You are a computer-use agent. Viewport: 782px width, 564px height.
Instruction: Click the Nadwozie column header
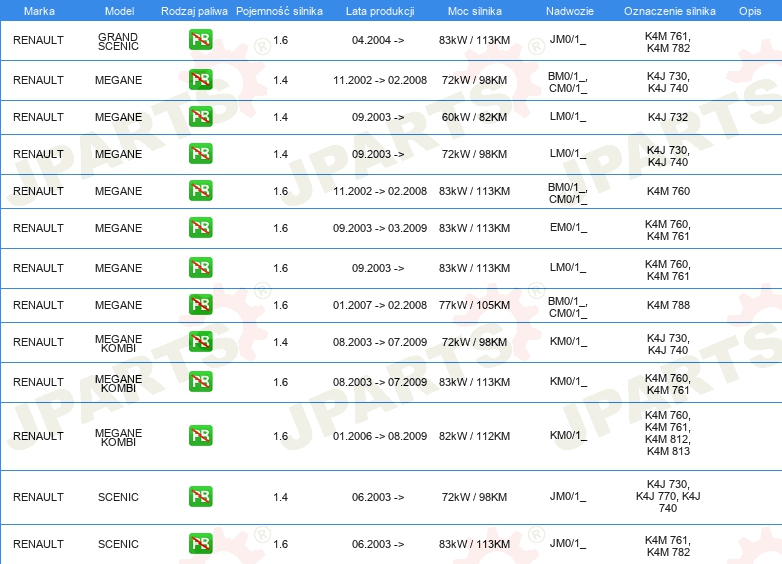click(x=570, y=11)
